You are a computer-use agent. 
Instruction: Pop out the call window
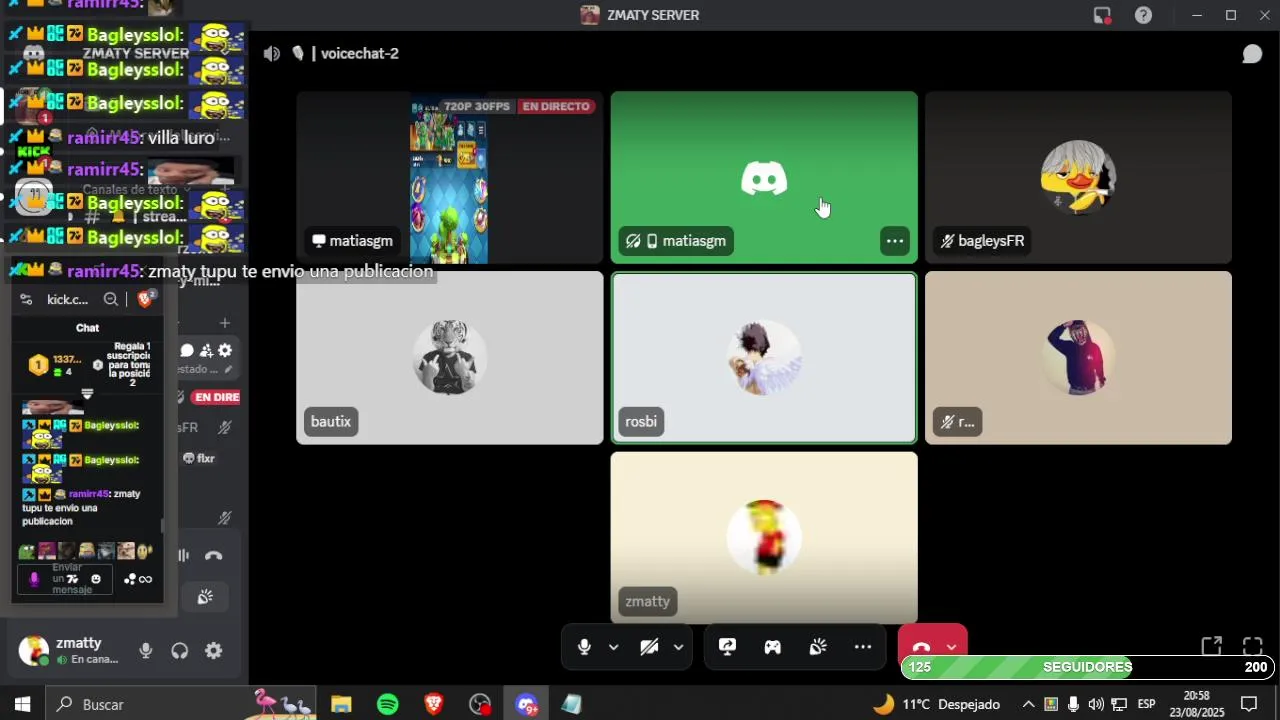(1211, 647)
